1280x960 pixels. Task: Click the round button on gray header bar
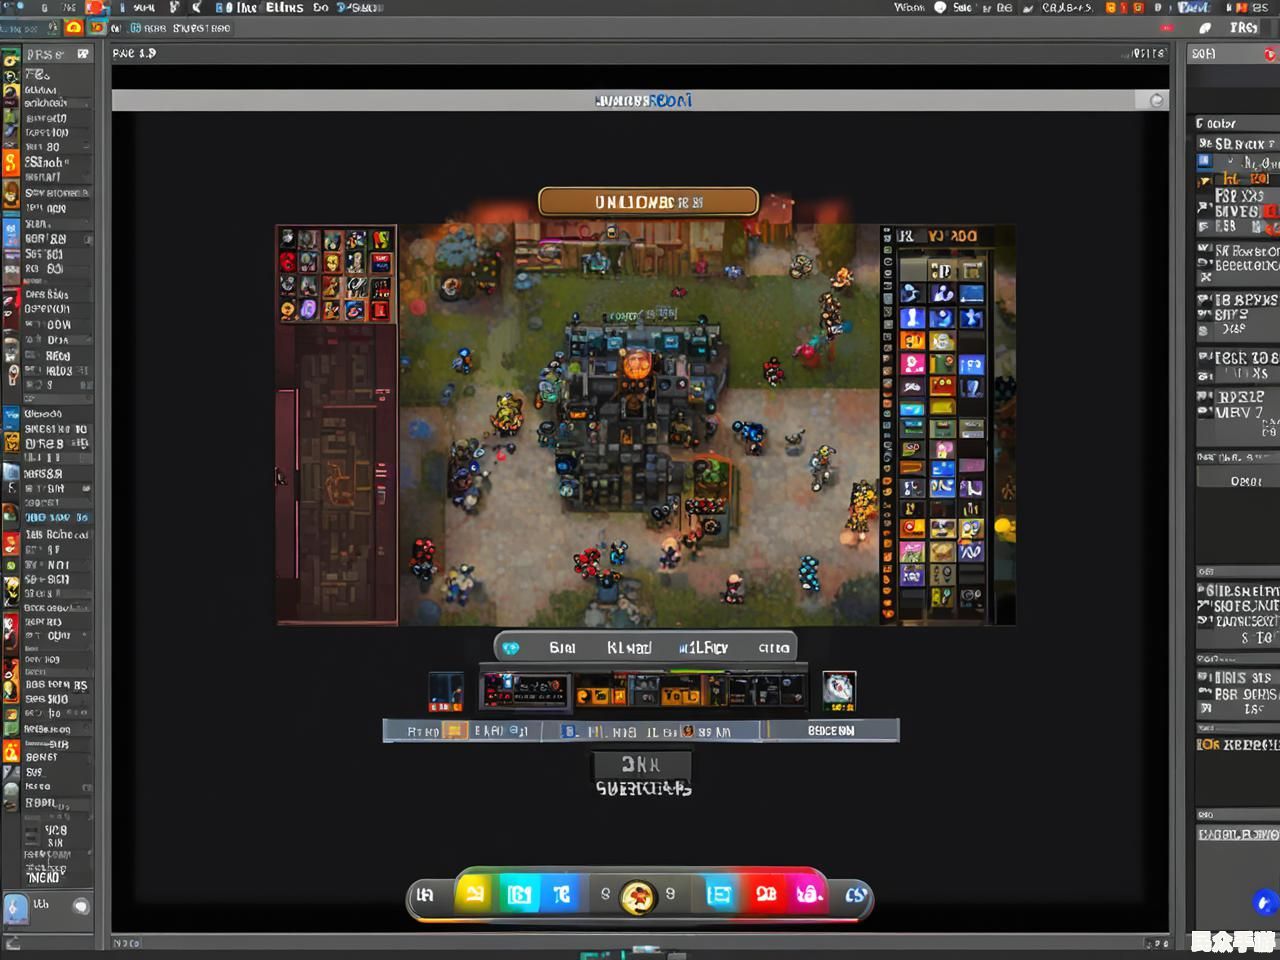pyautogui.click(x=1156, y=100)
